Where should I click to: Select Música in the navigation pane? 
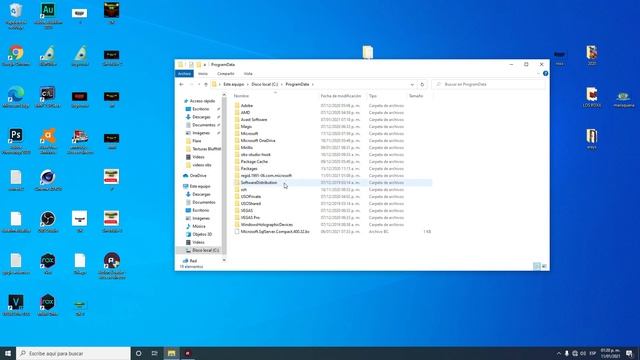click(x=199, y=226)
